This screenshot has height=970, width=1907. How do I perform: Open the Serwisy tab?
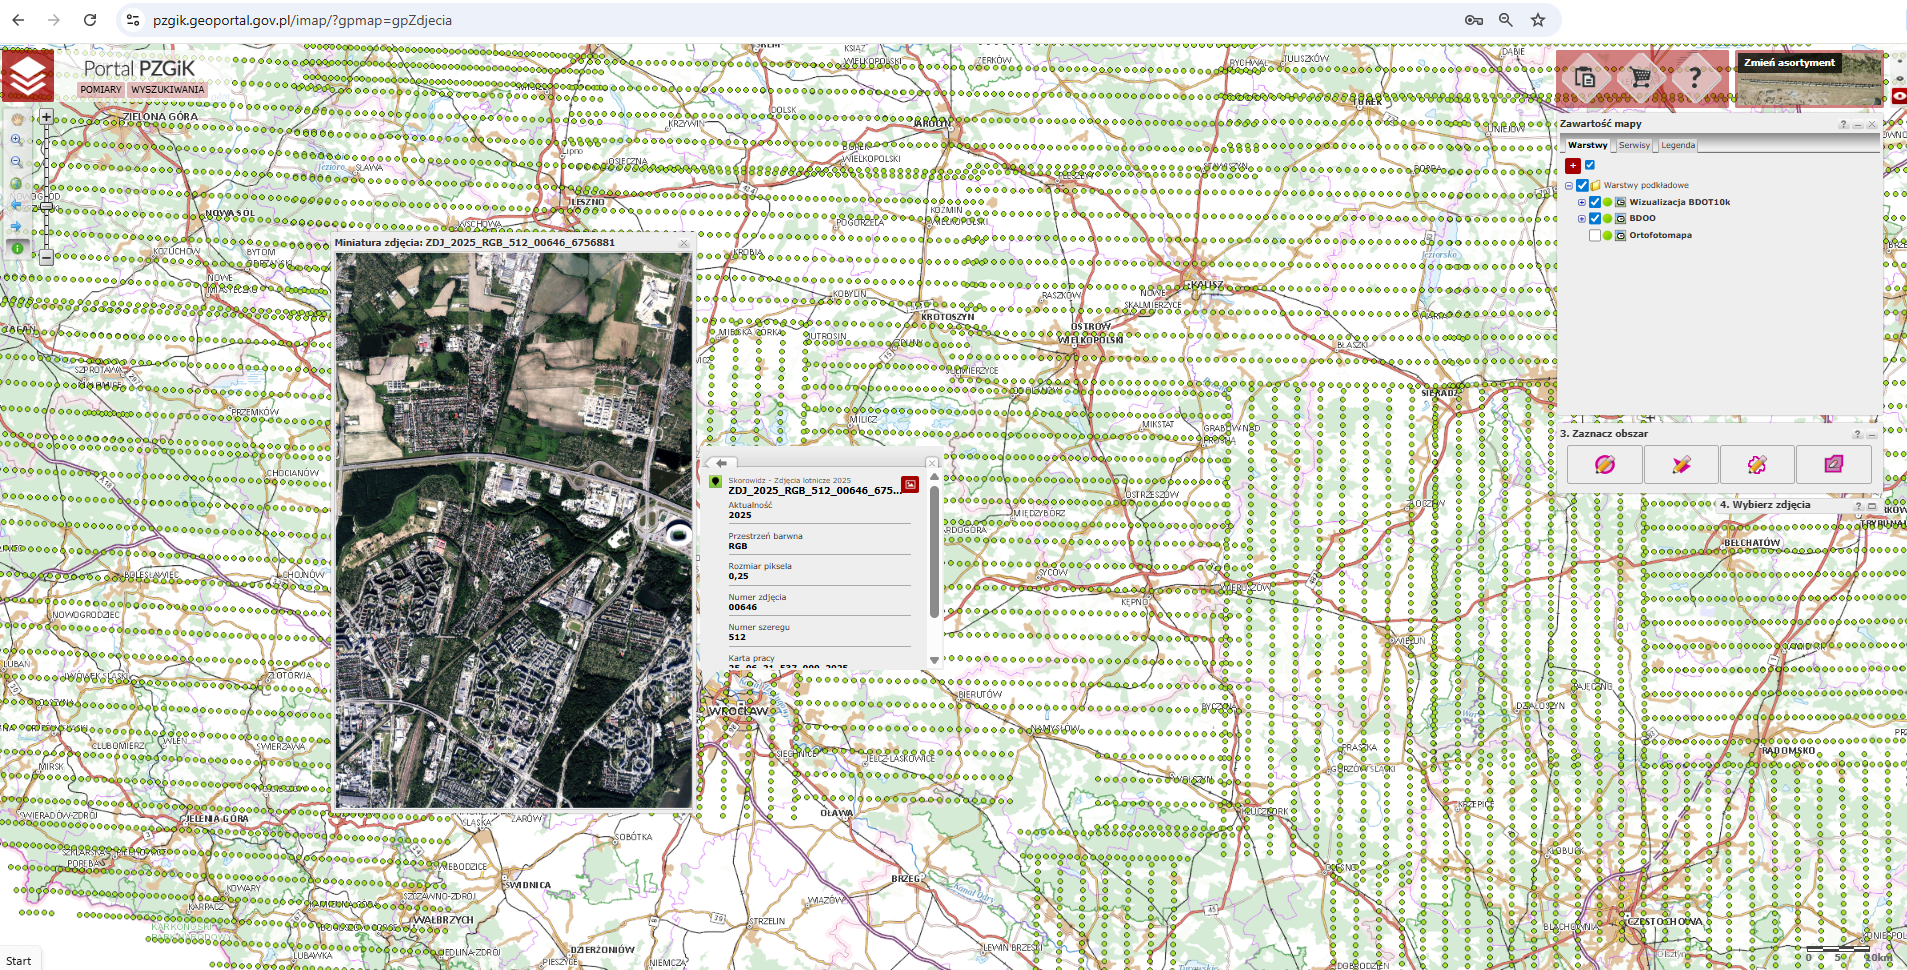pyautogui.click(x=1634, y=146)
